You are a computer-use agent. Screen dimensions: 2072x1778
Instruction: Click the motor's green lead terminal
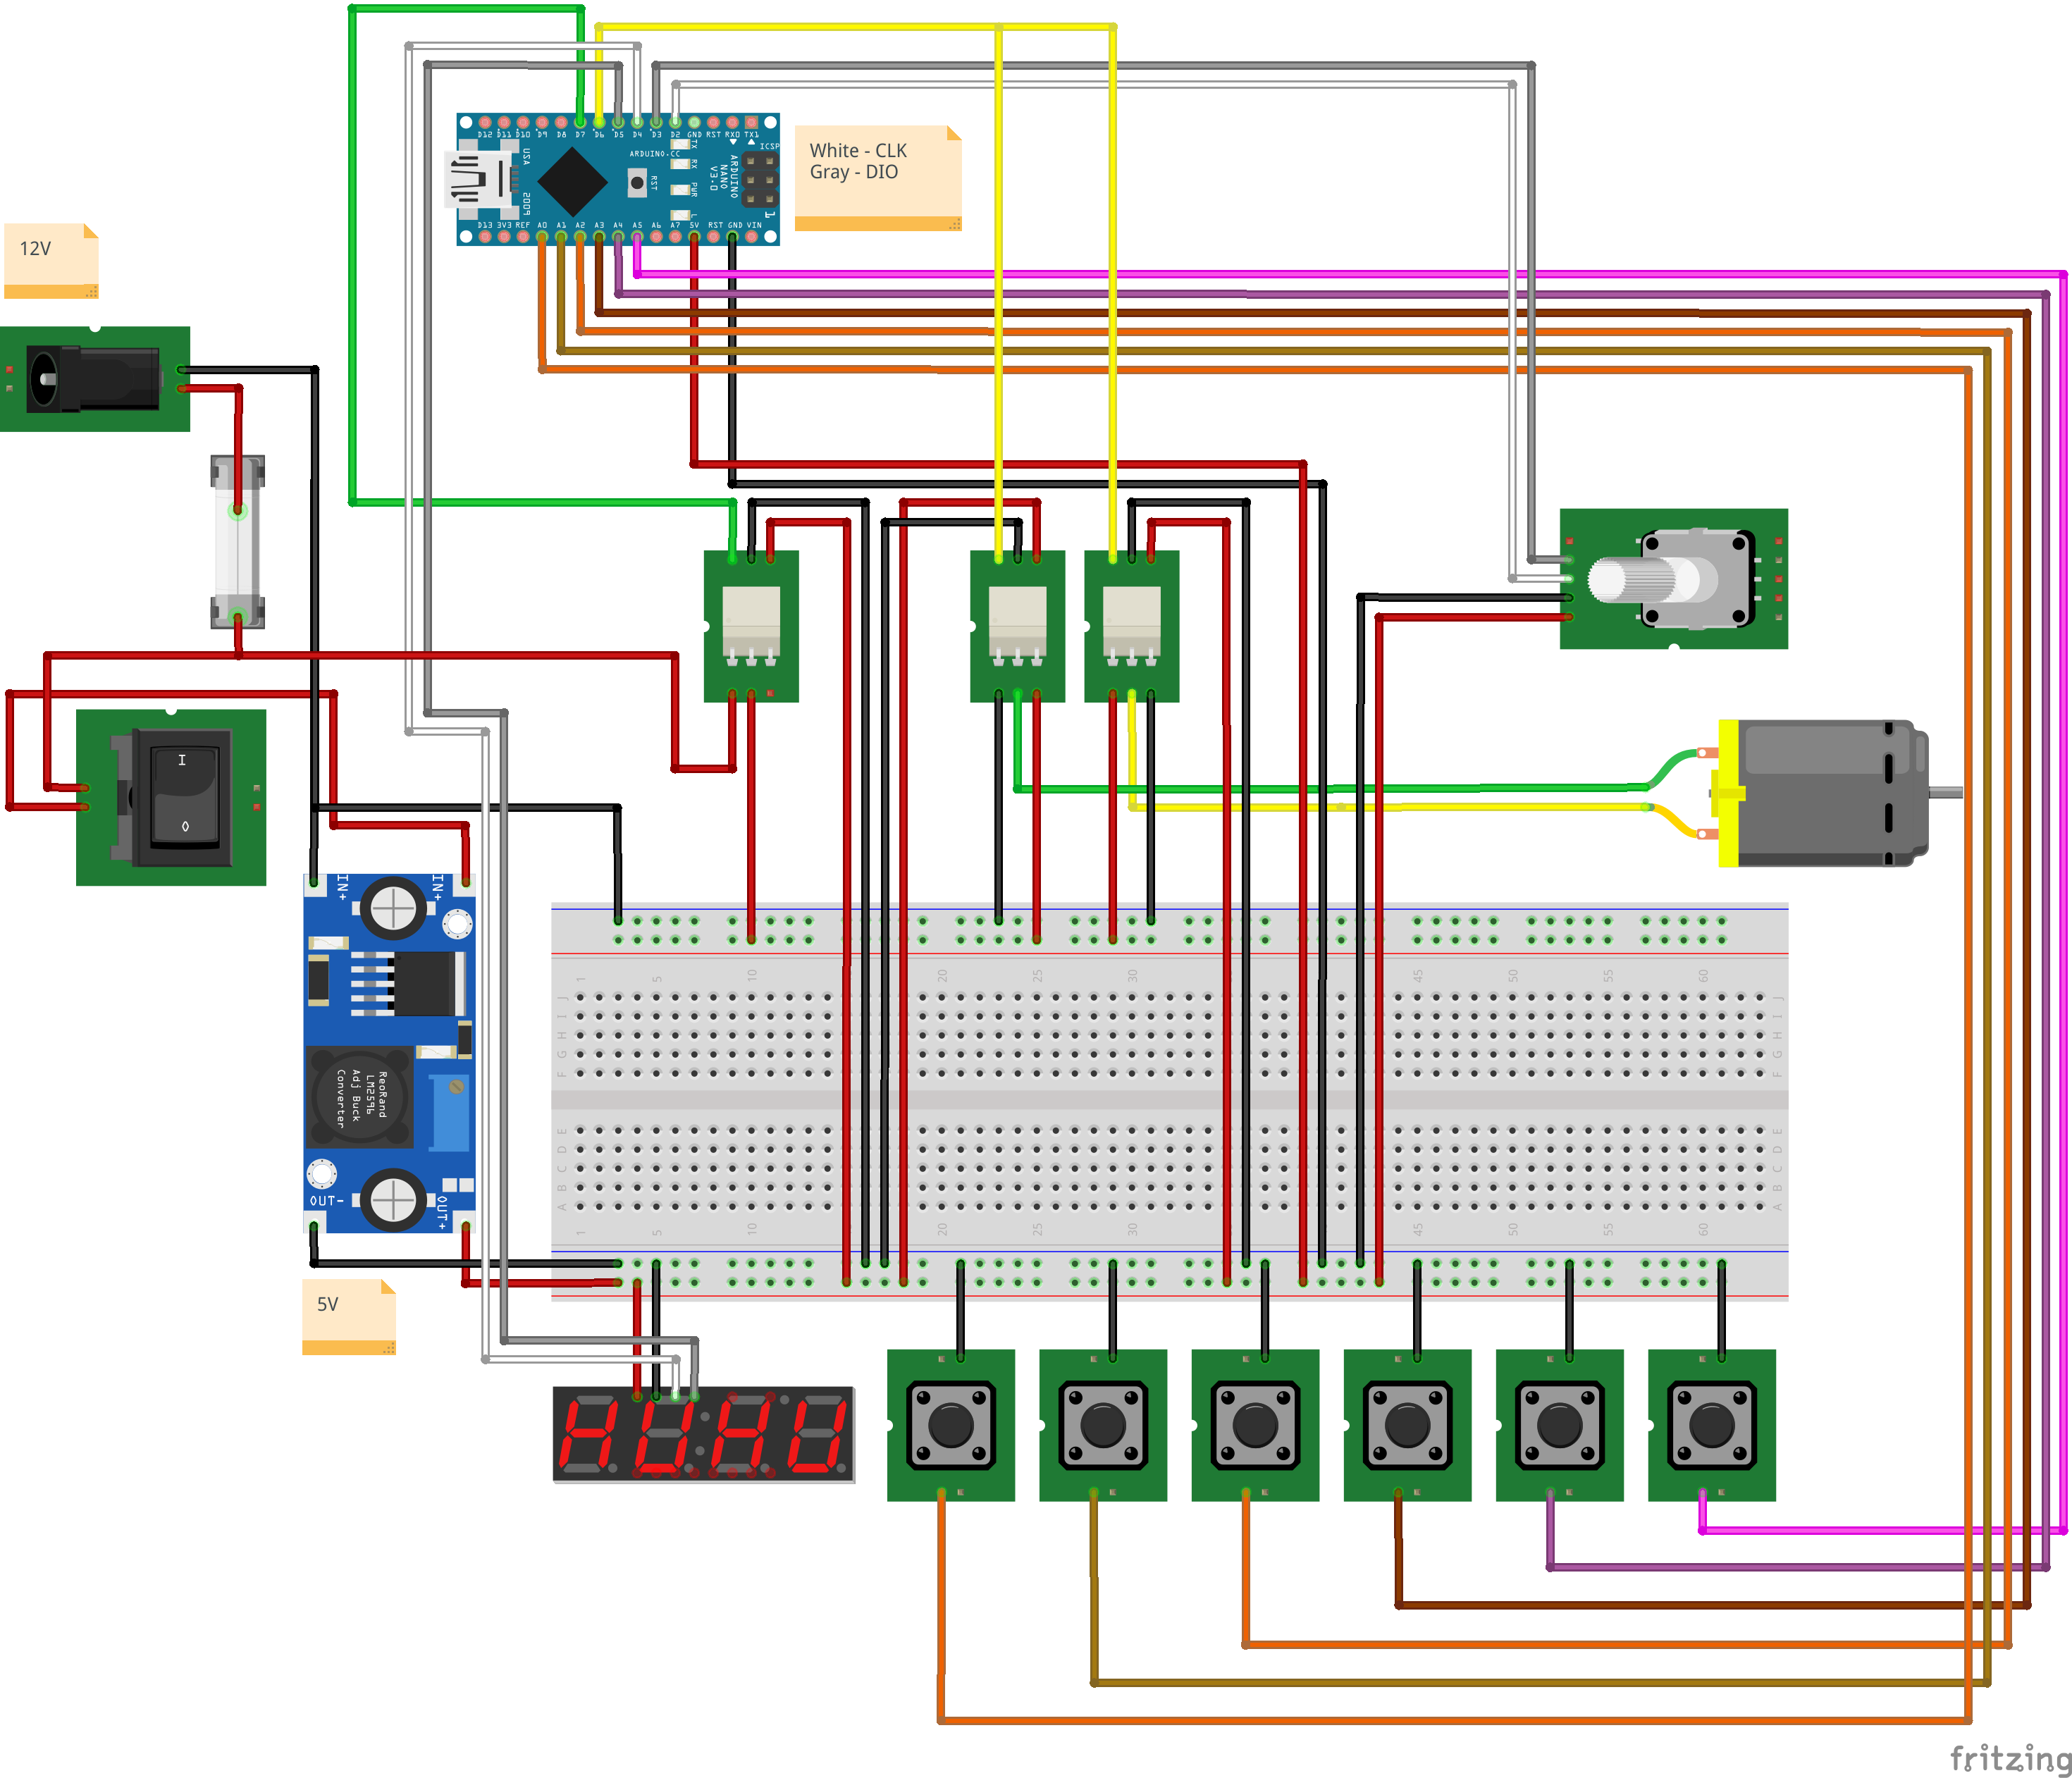pyautogui.click(x=1708, y=752)
